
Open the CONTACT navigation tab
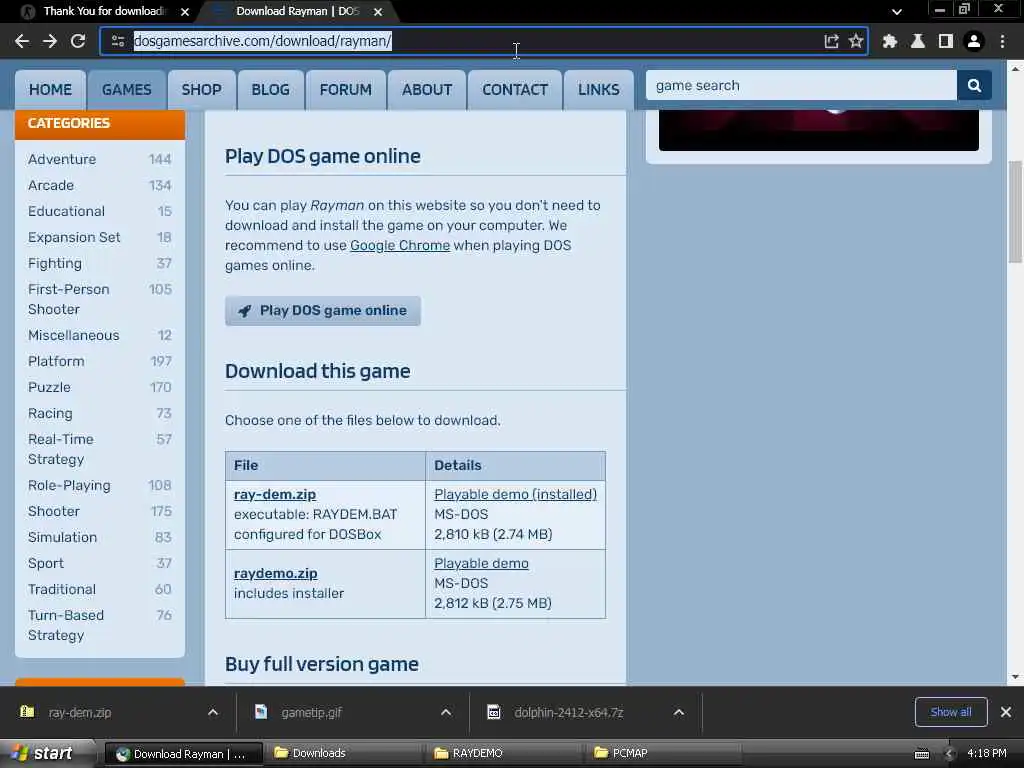click(x=515, y=89)
